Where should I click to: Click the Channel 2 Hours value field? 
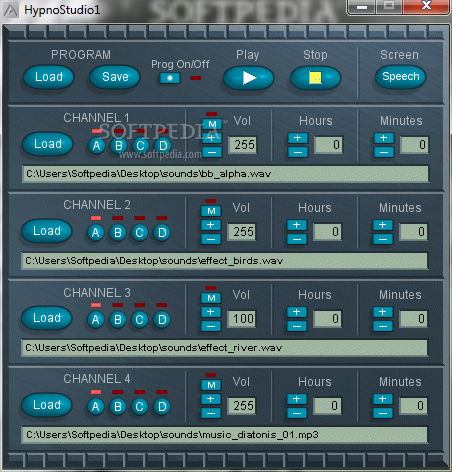pyautogui.click(x=328, y=232)
